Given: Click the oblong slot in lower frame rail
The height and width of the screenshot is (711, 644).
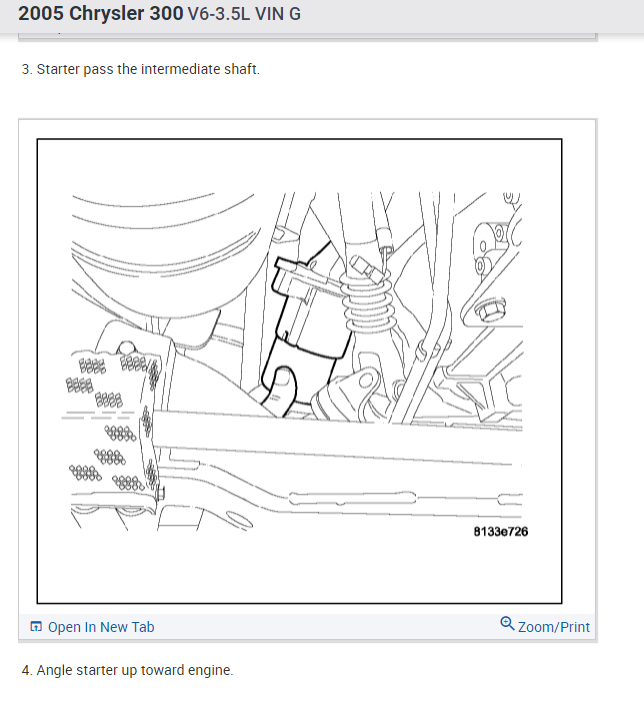Looking at the screenshot, I should pos(352,498).
